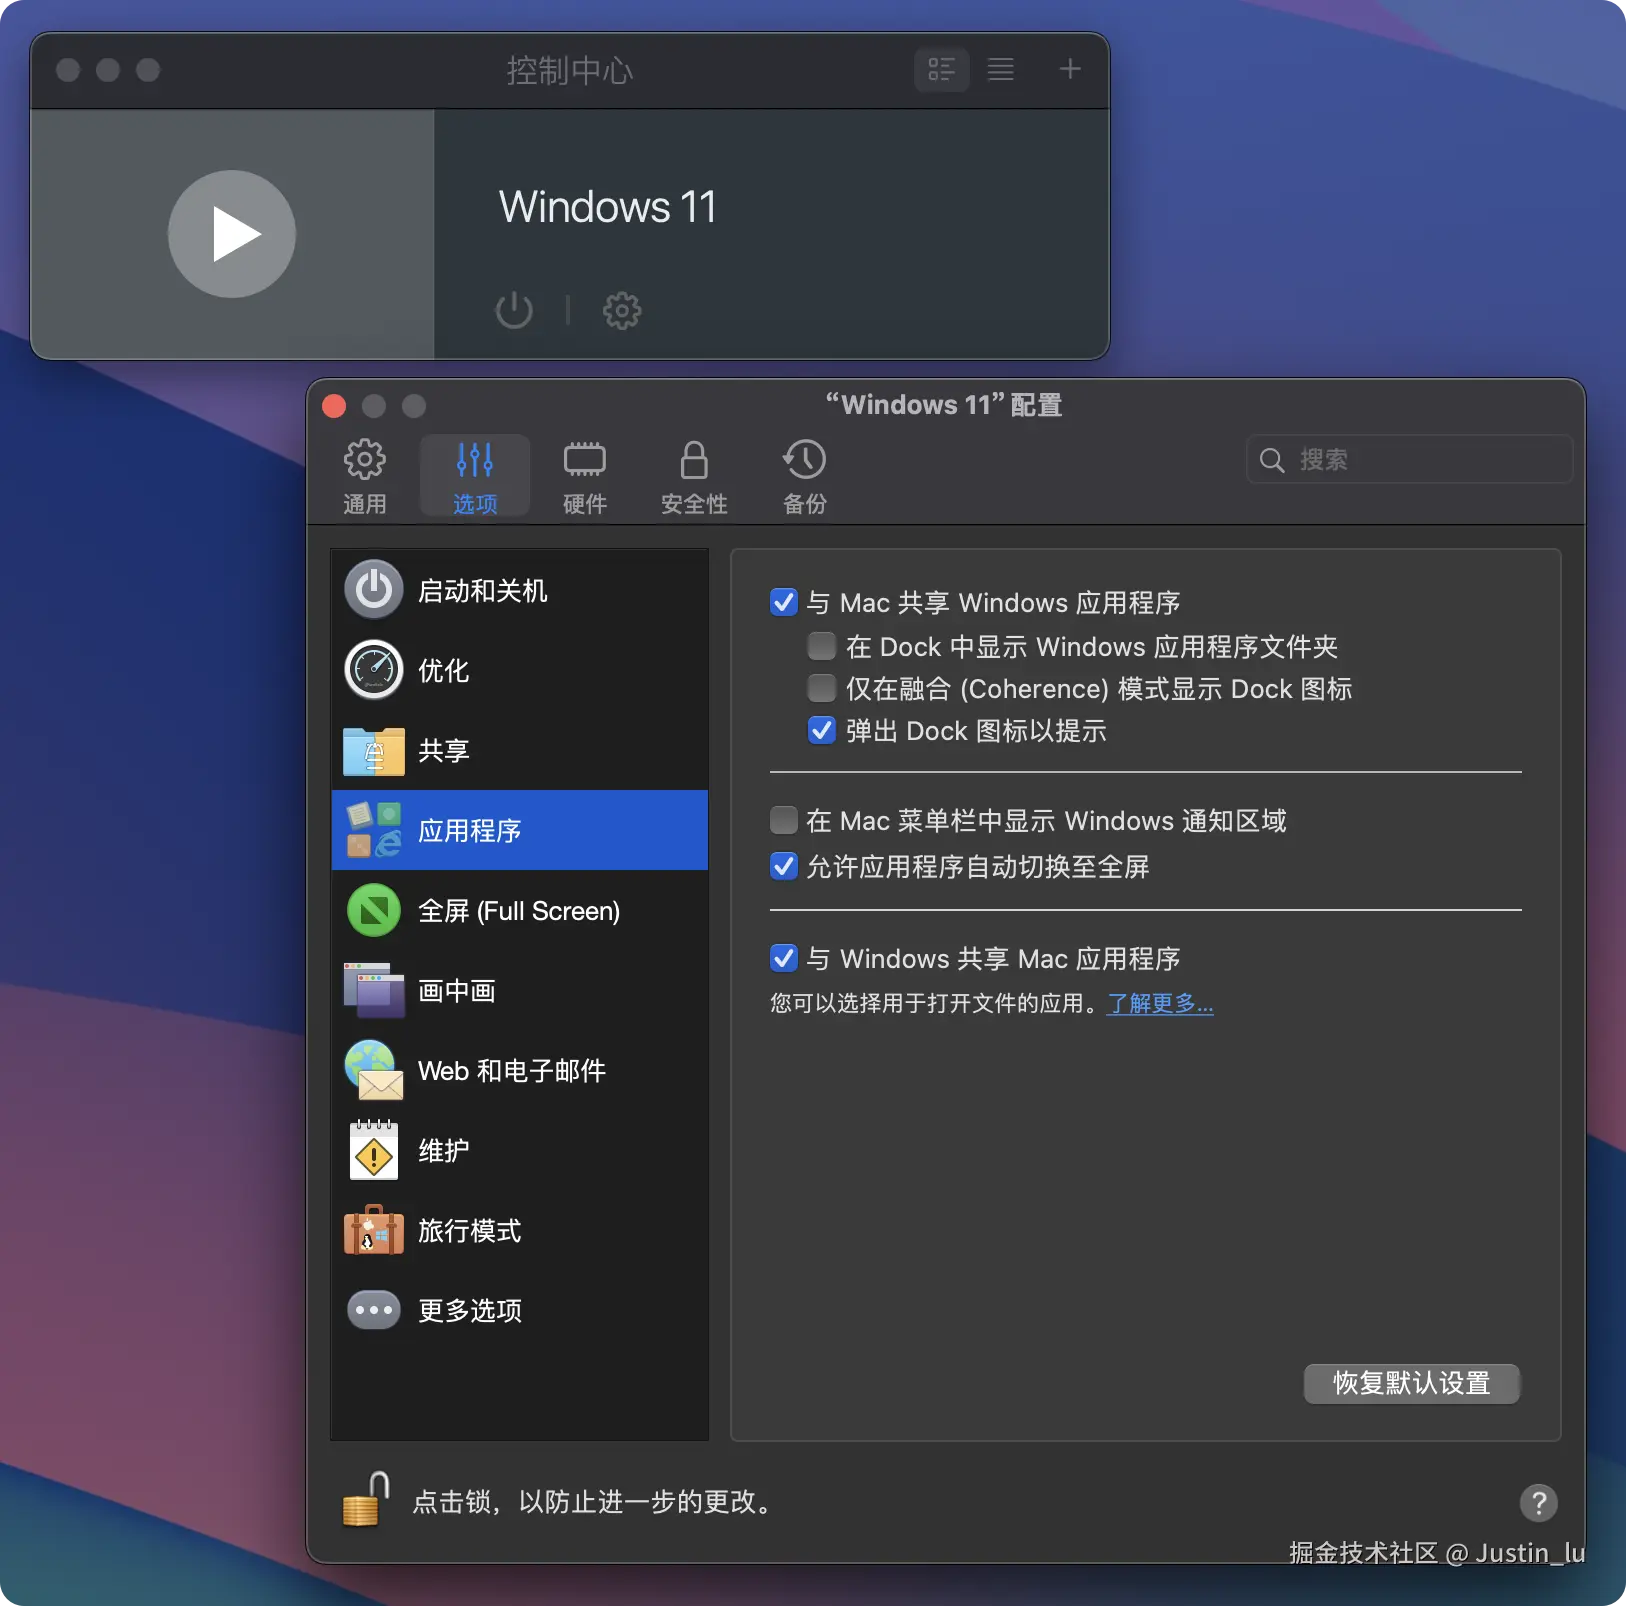
Task: Open Windows 11 settings gear in Control Center
Action: (622, 310)
